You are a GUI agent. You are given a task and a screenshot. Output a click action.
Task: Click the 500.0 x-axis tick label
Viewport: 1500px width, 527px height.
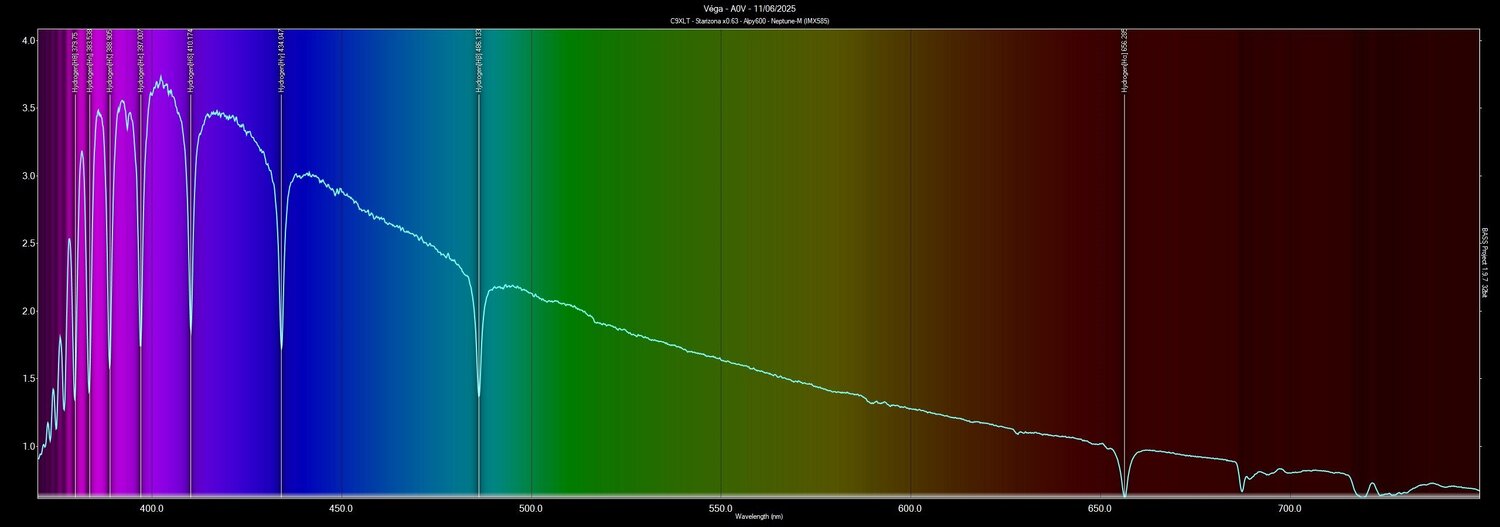tap(531, 508)
